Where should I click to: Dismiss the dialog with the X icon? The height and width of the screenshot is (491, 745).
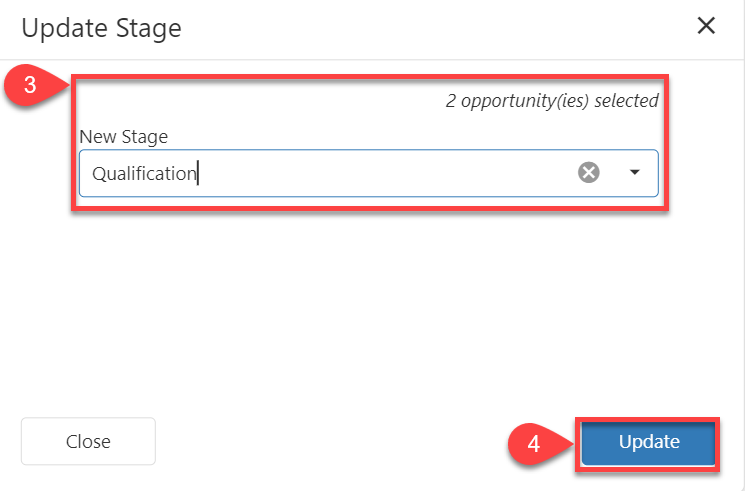tap(706, 27)
